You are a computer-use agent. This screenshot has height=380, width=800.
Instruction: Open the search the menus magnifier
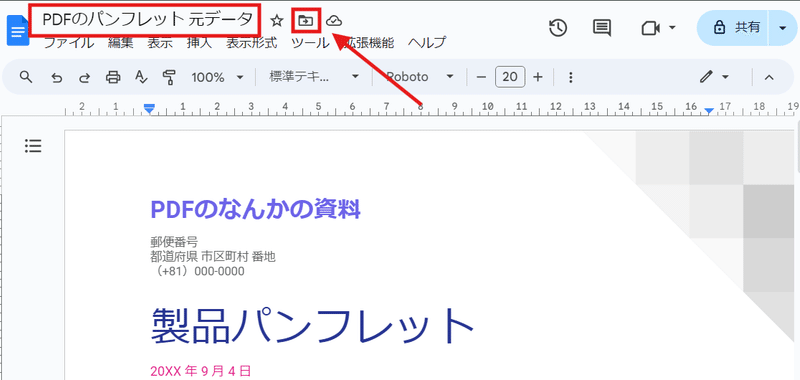(26, 77)
